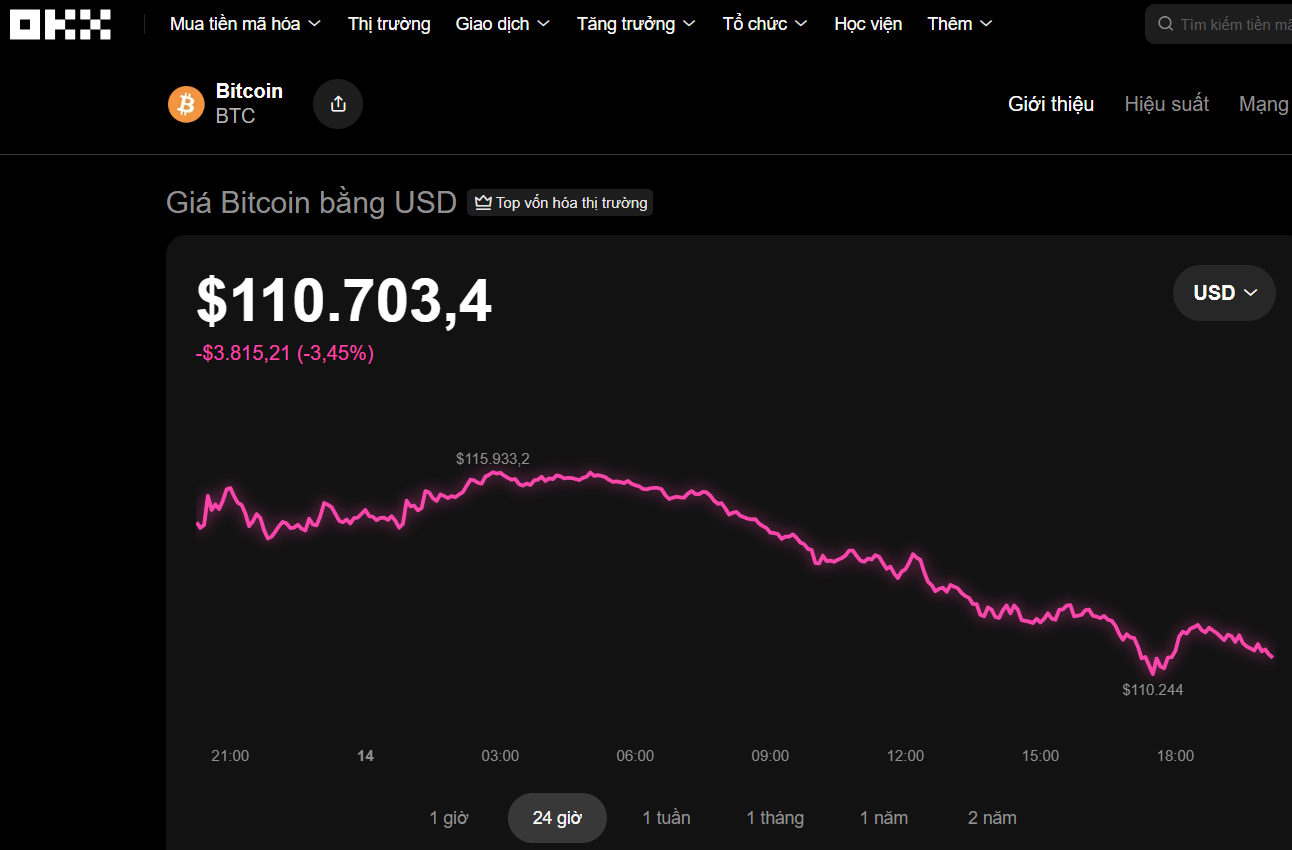Expand the Tăng trưởng dropdown

click(x=636, y=24)
